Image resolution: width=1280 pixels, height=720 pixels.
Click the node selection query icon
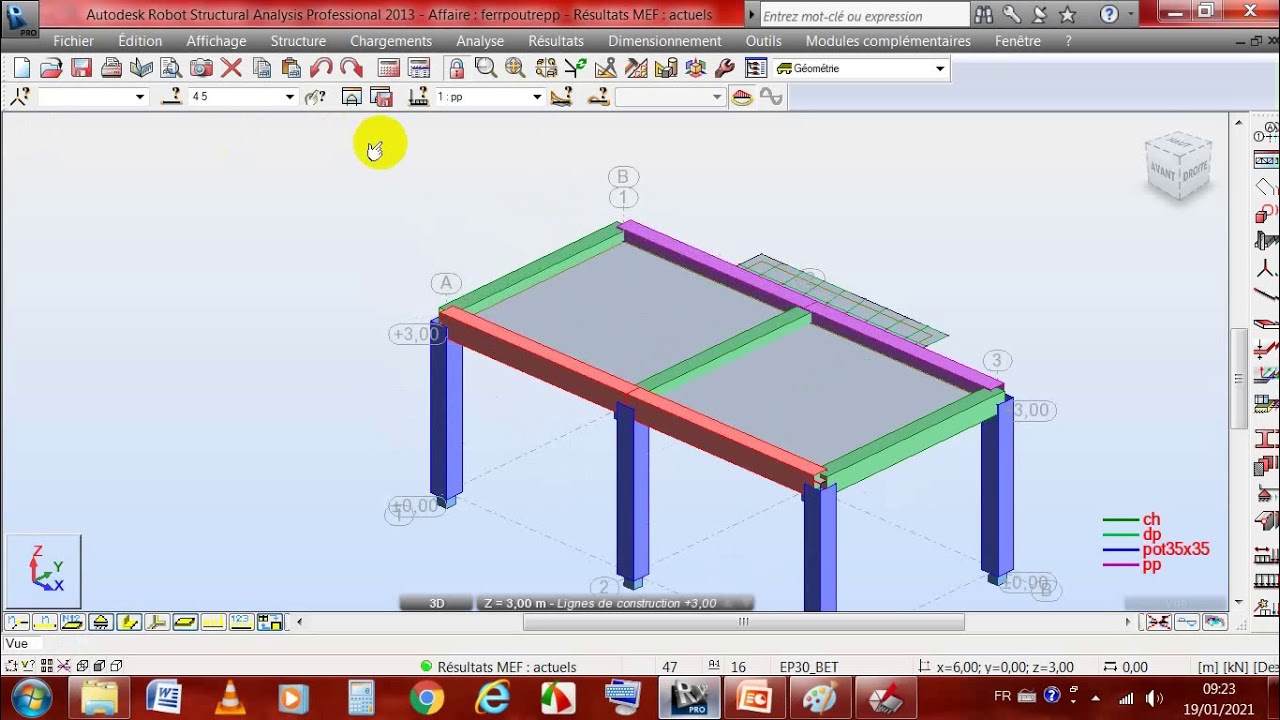[20, 97]
